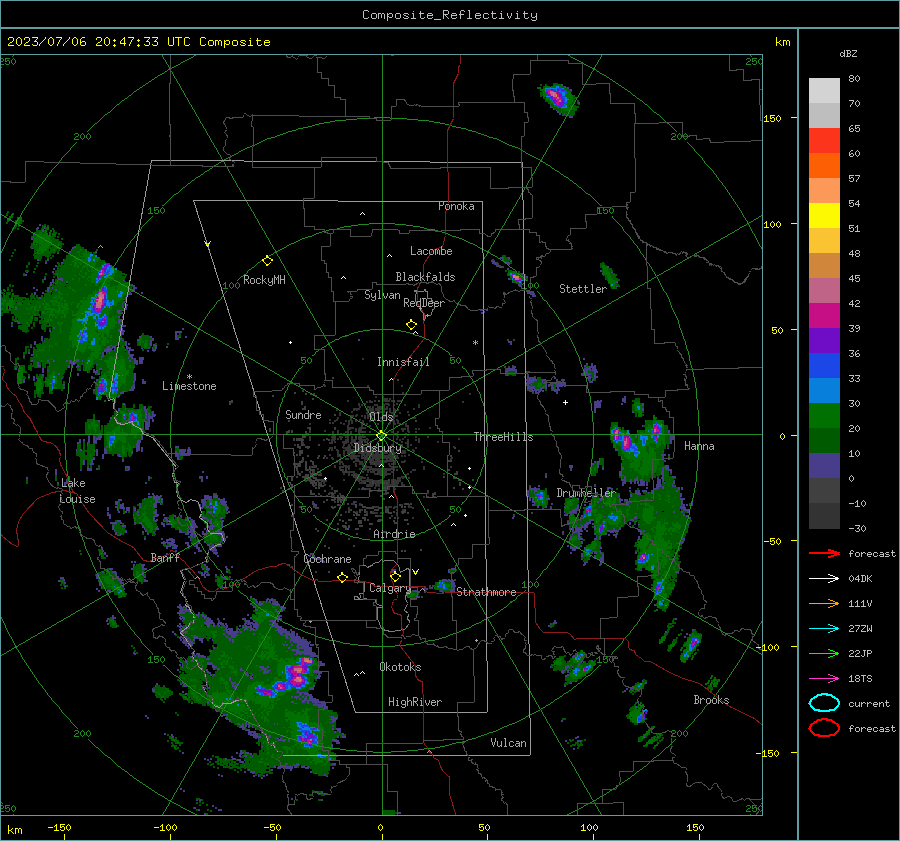Click the magenta 18TS arrow legend icon
Image resolution: width=900 pixels, height=841 pixels.
824,679
